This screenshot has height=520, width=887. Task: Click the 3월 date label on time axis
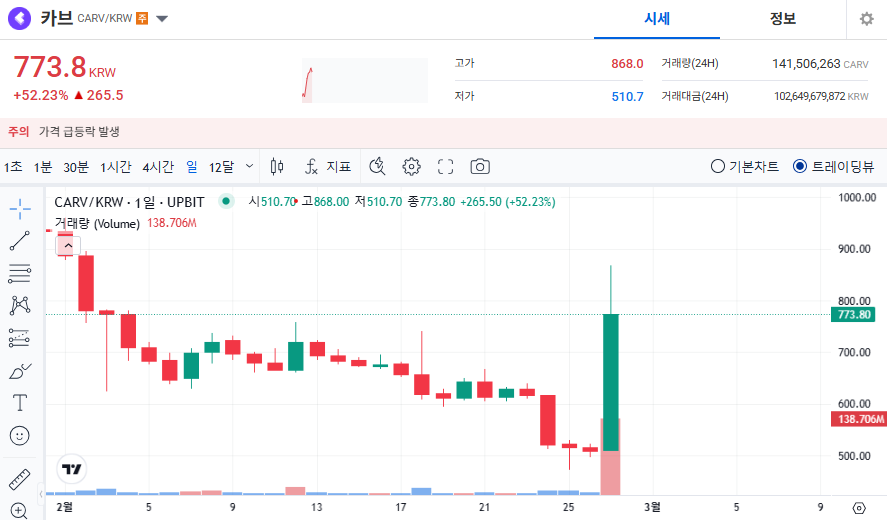point(652,507)
